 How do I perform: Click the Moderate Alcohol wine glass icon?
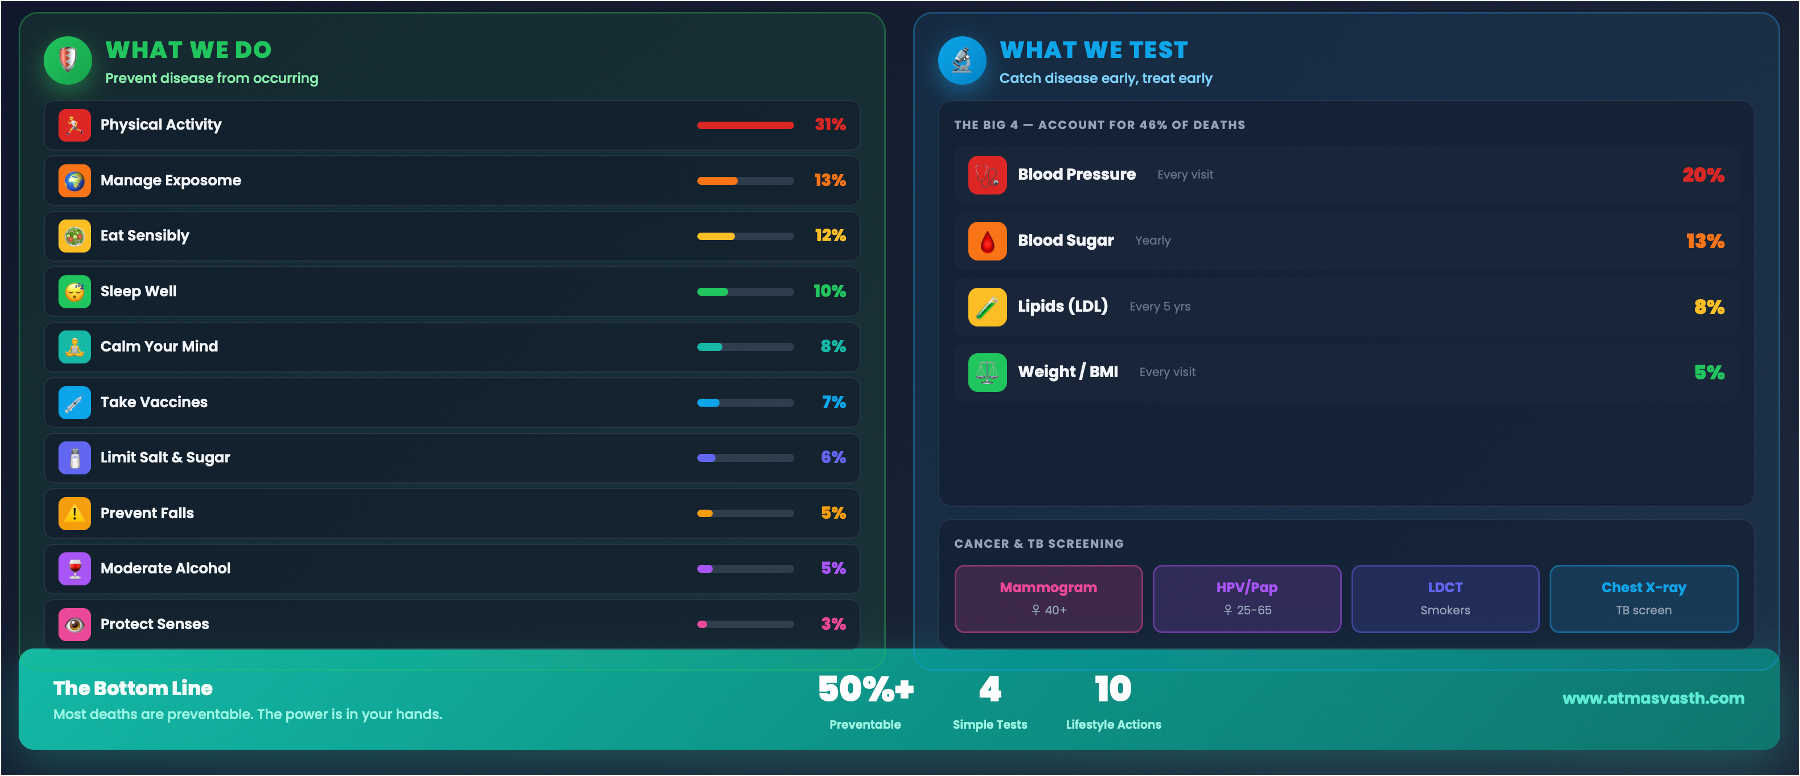point(74,569)
